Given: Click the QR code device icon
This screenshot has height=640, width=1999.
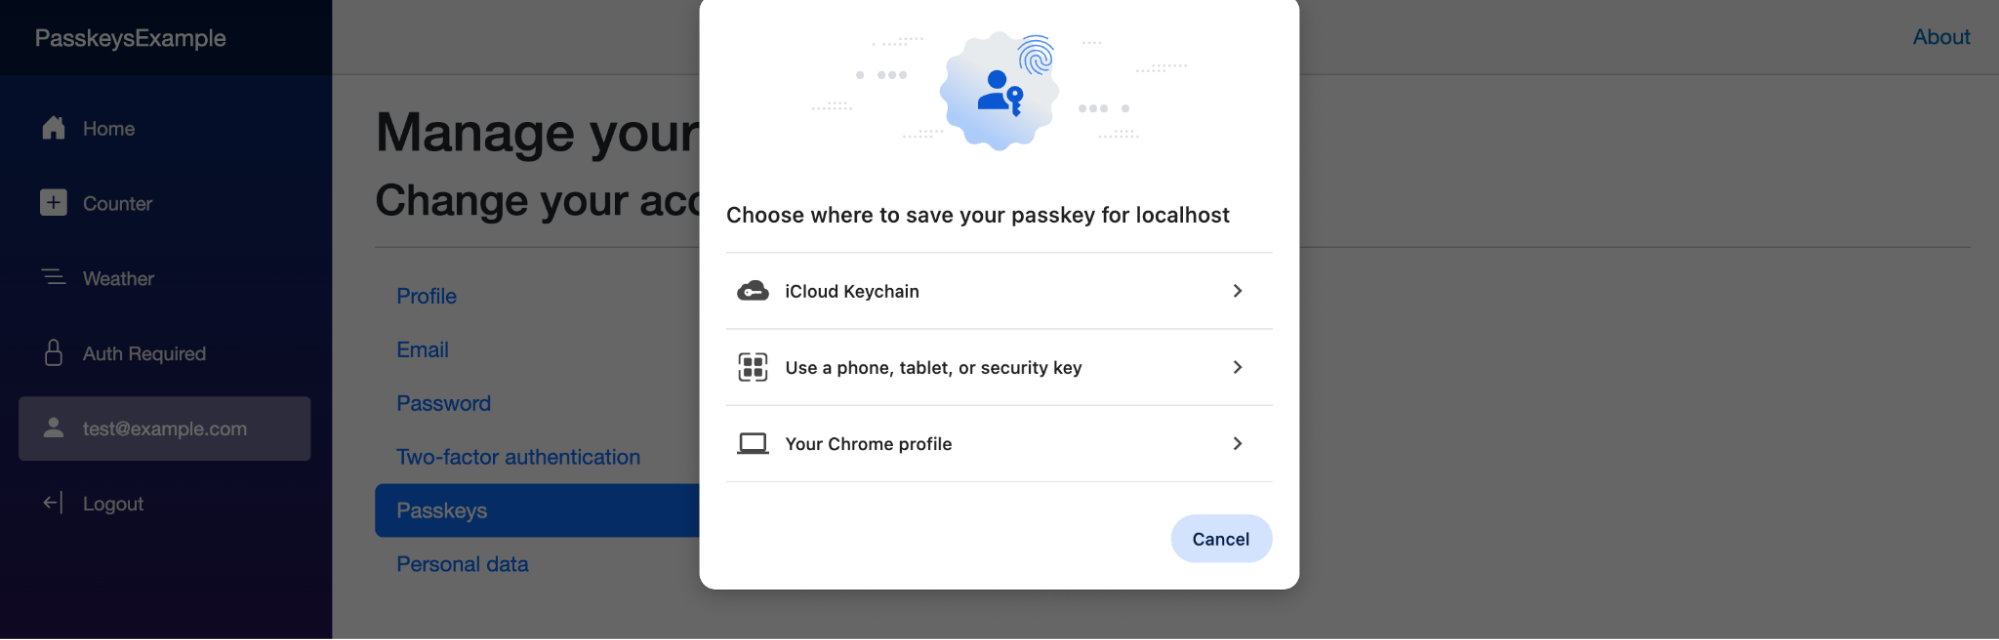Looking at the screenshot, I should pyautogui.click(x=753, y=367).
